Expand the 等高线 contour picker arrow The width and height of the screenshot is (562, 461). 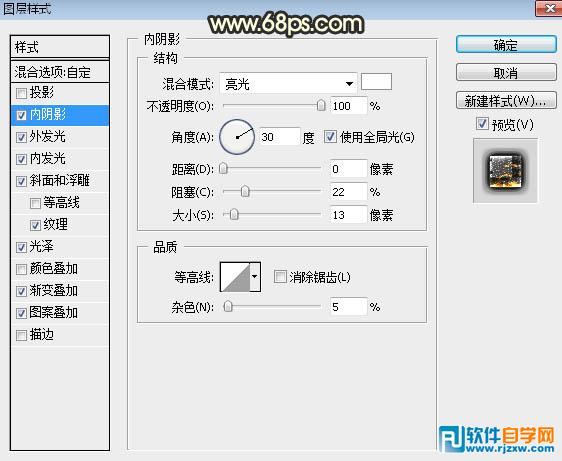pos(255,277)
